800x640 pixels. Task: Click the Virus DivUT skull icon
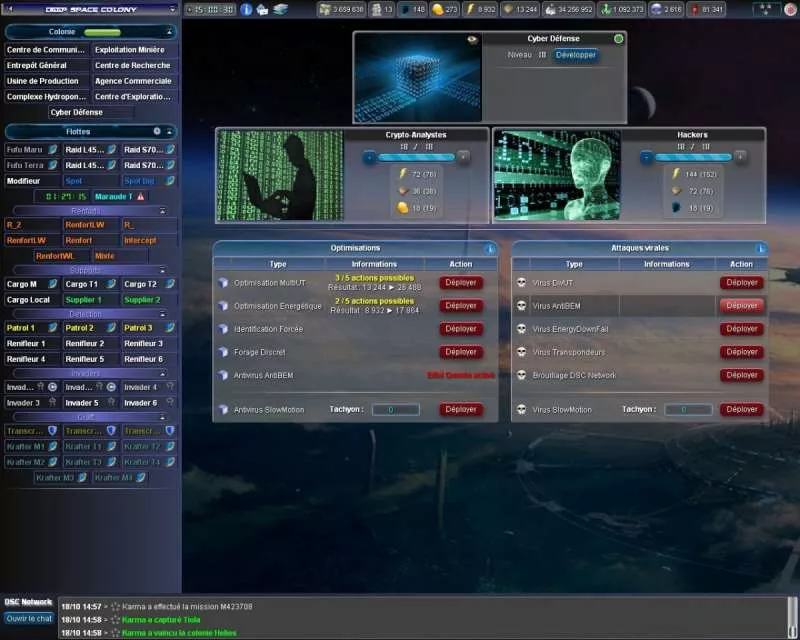[x=523, y=282]
